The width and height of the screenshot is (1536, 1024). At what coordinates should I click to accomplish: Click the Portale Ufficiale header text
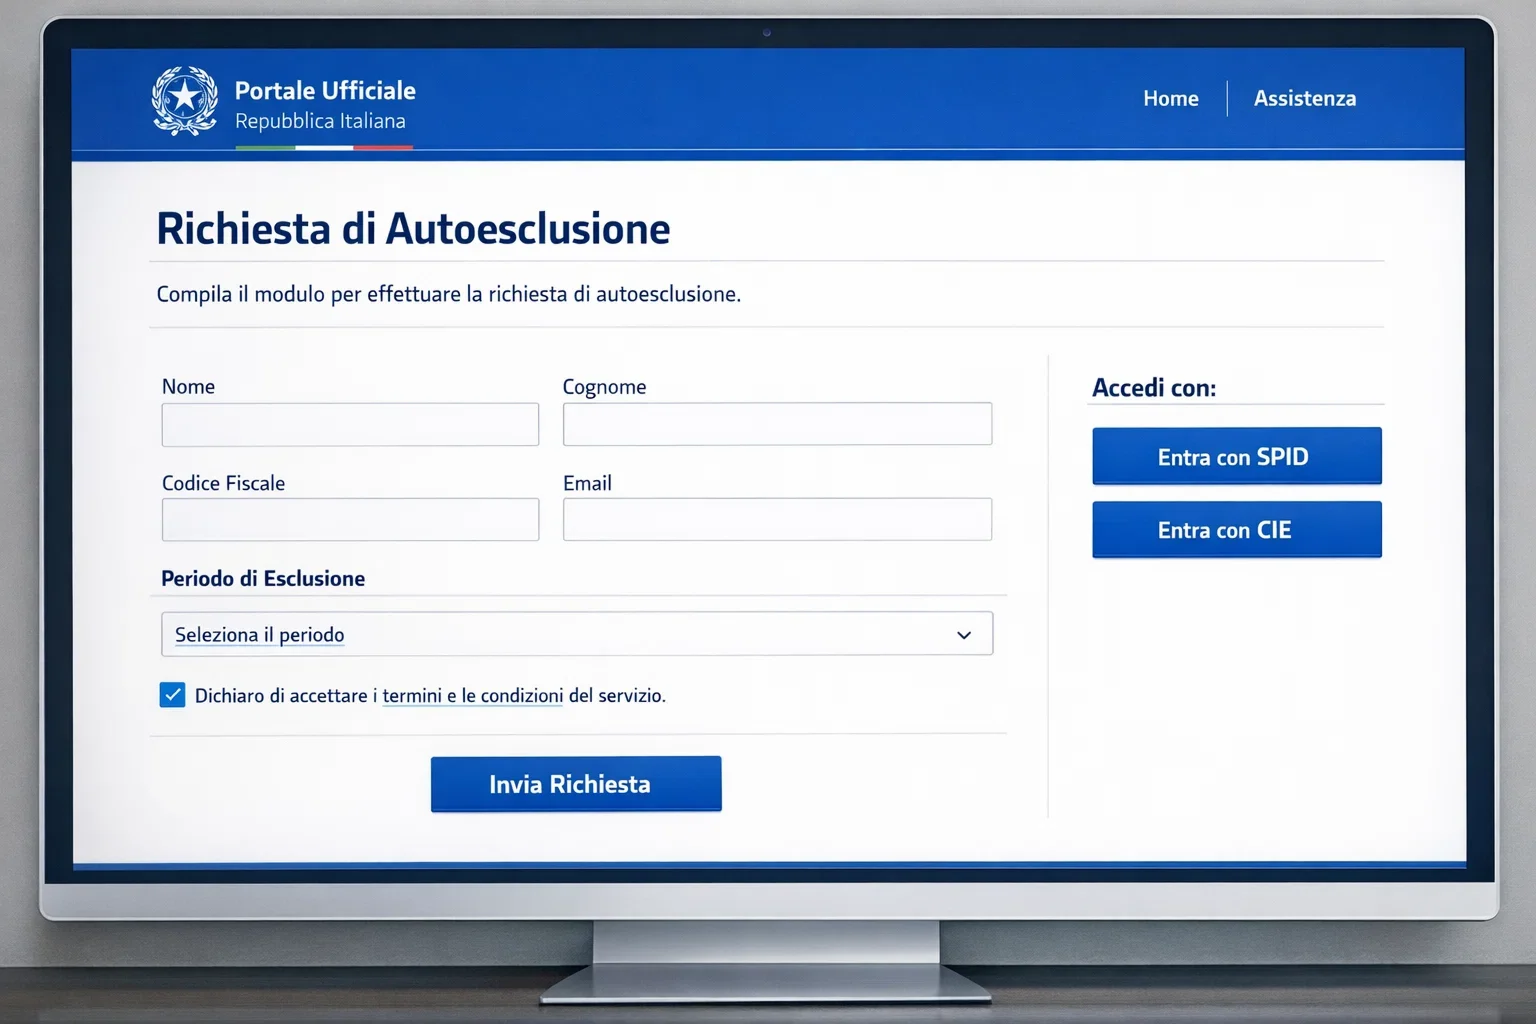pyautogui.click(x=325, y=90)
